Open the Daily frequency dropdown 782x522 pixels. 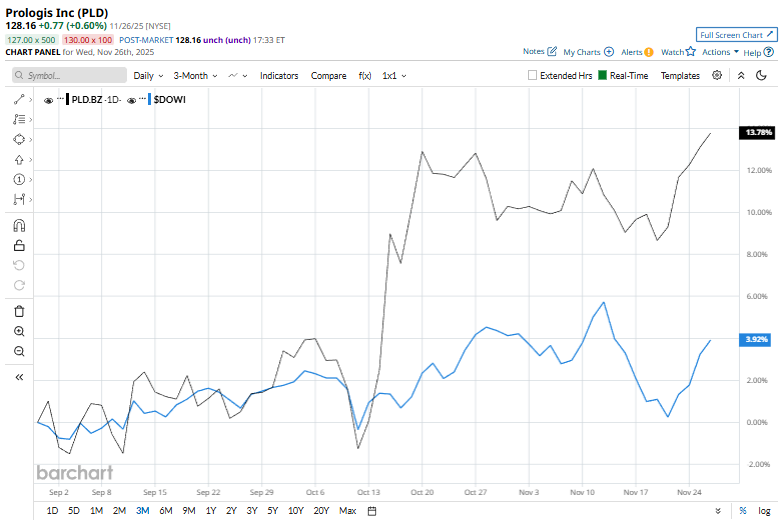click(149, 75)
